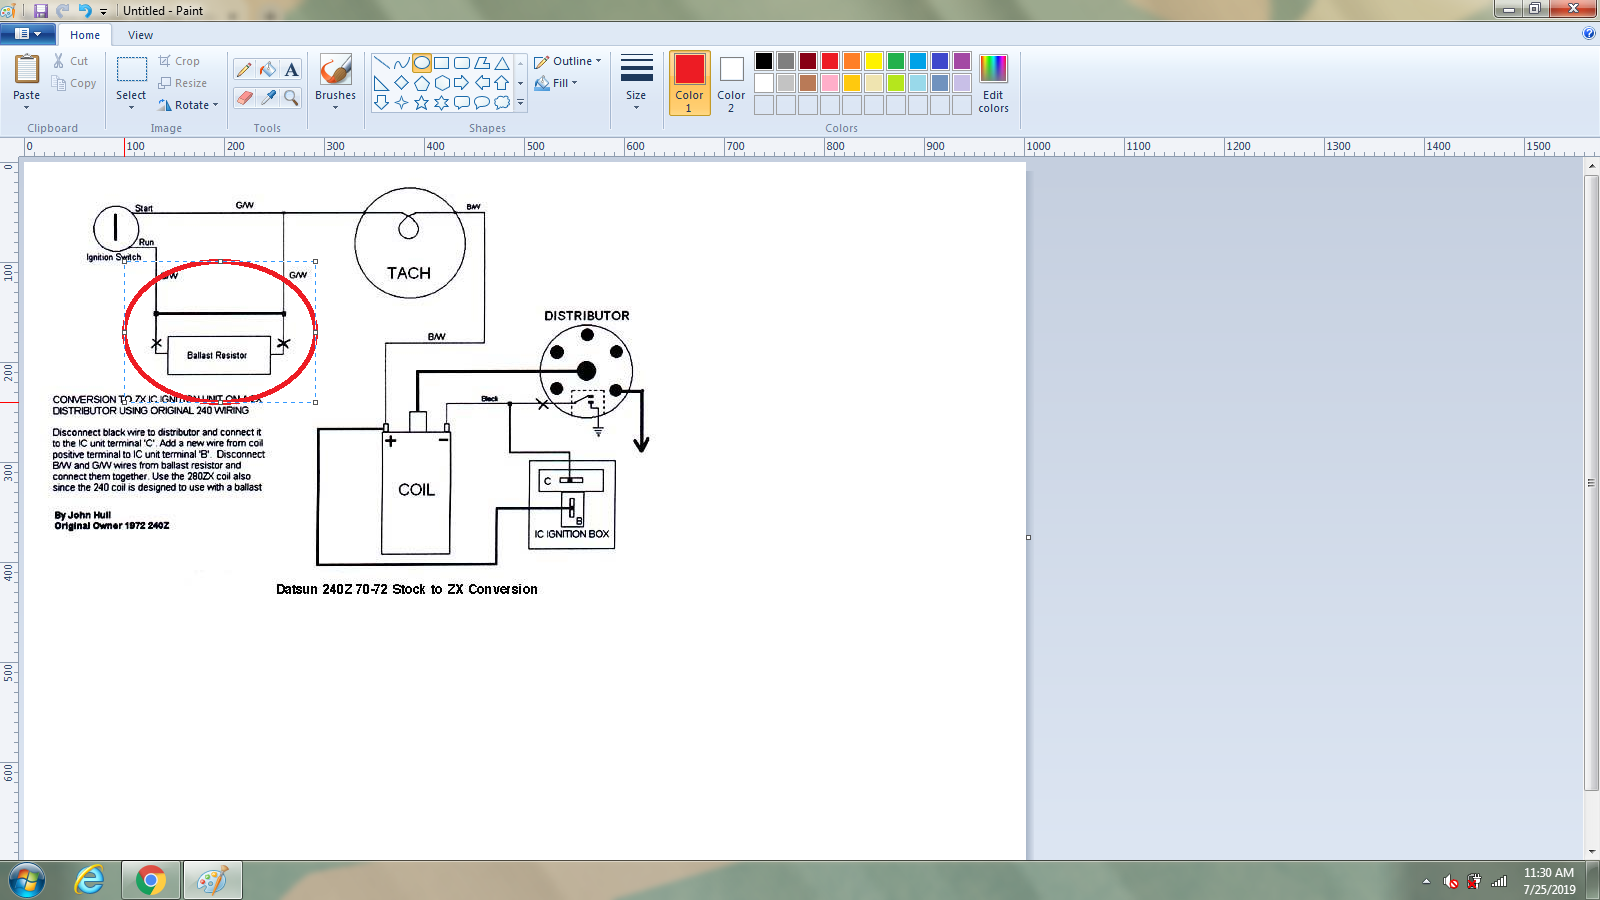Open Internet Explorer from the taskbar
Image resolution: width=1600 pixels, height=900 pixels.
click(x=90, y=881)
